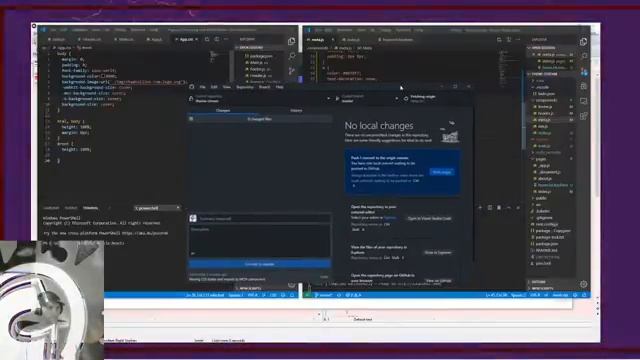
Task: Open Help menu in GitHub Desktop
Action: coord(280,87)
